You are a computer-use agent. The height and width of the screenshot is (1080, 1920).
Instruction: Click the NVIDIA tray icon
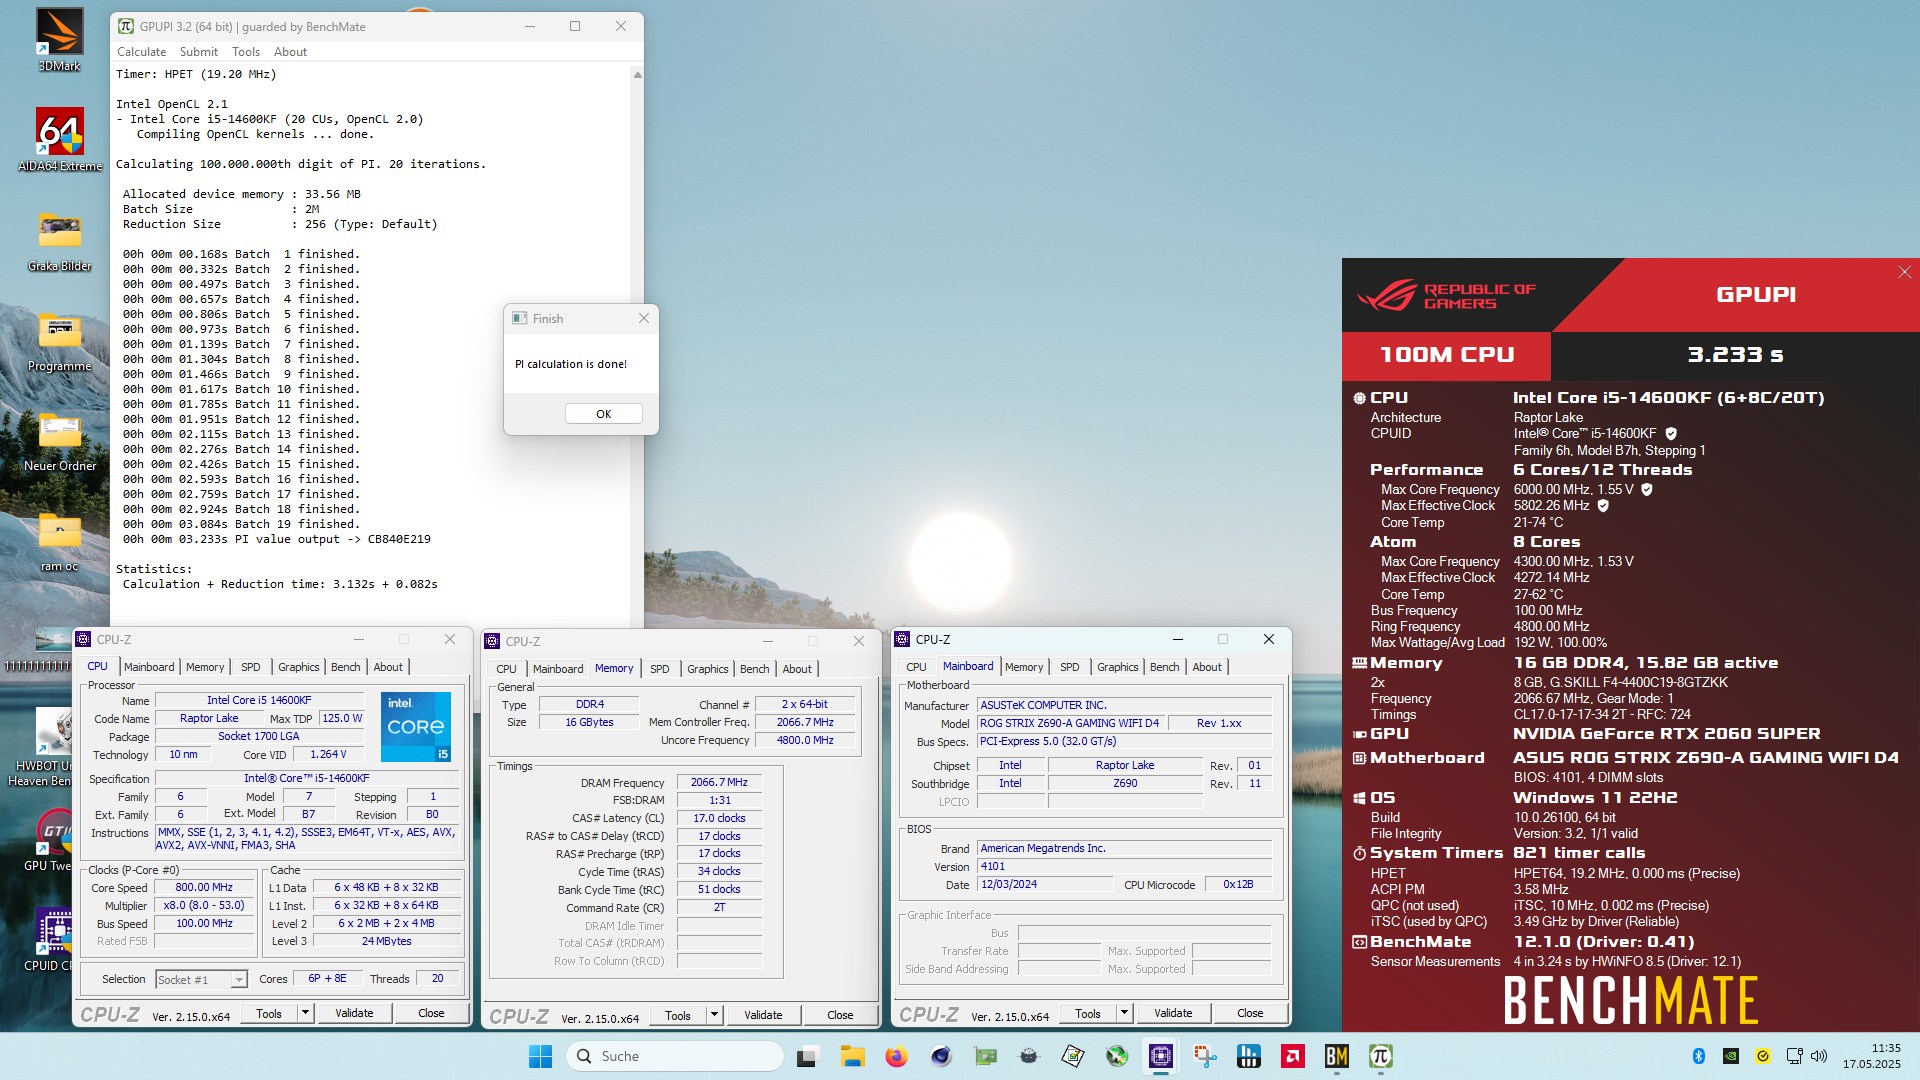click(1730, 1056)
